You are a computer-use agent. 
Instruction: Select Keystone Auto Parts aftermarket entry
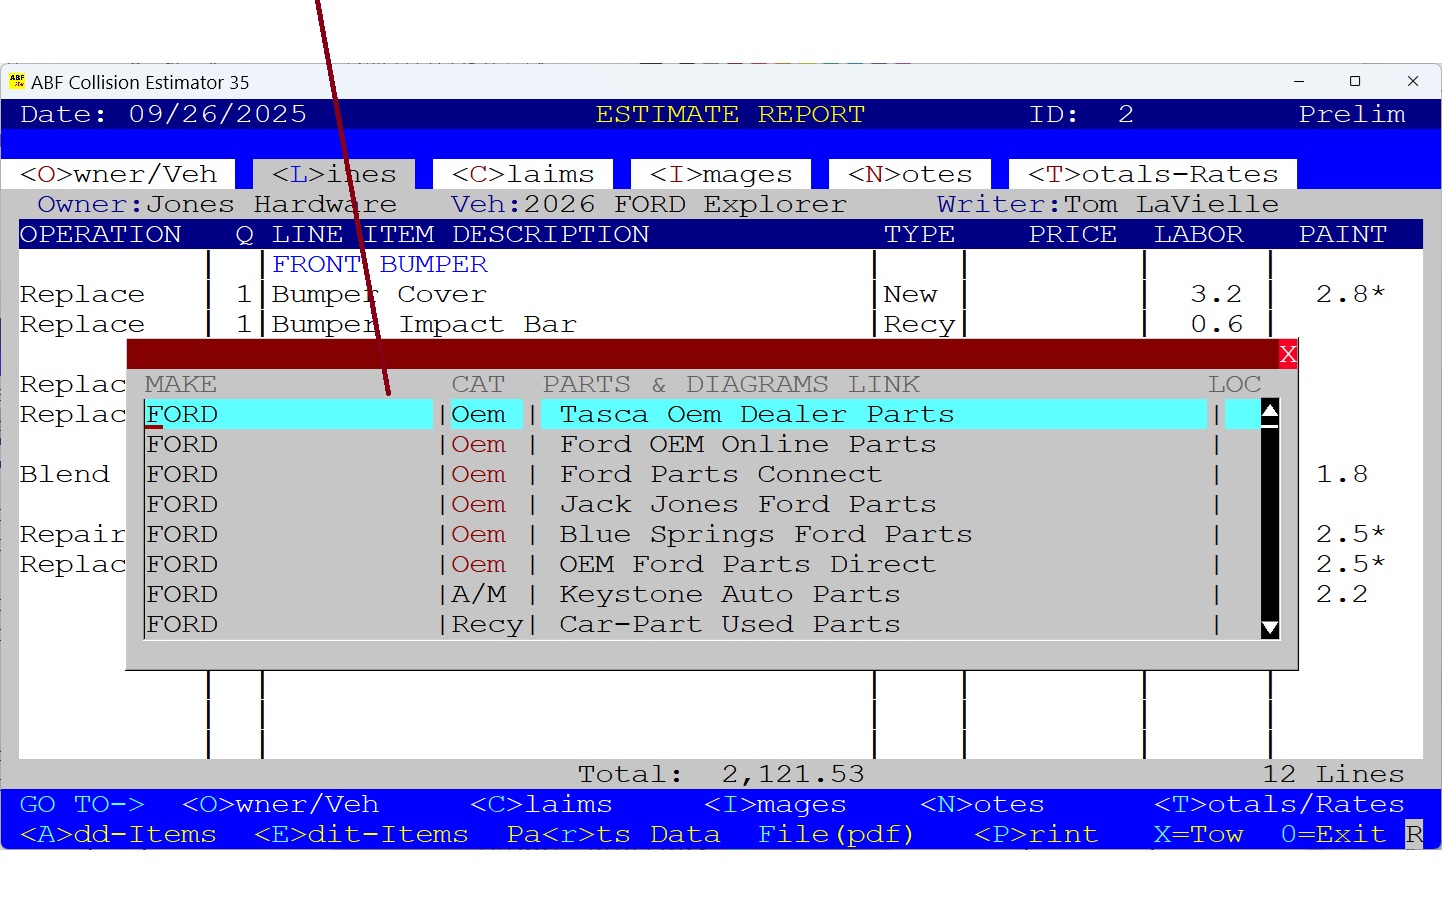(729, 594)
